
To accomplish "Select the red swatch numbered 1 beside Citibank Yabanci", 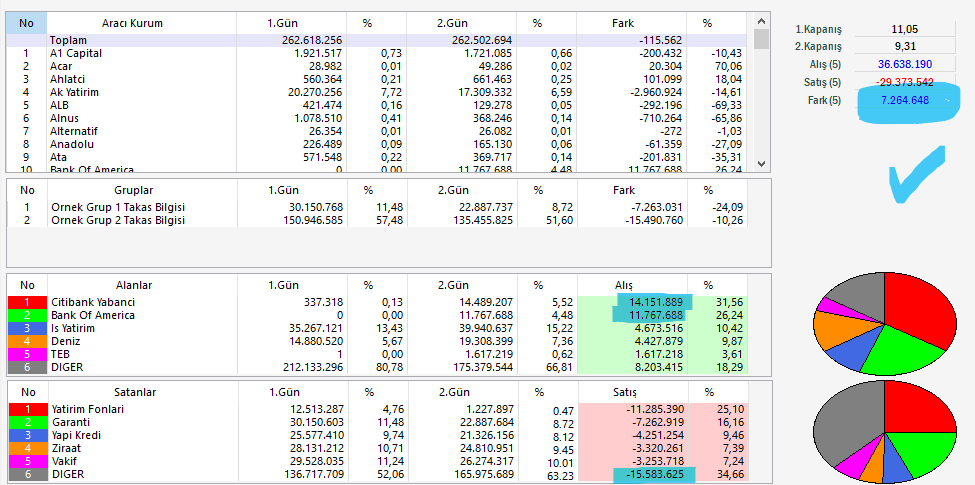I will click(27, 302).
